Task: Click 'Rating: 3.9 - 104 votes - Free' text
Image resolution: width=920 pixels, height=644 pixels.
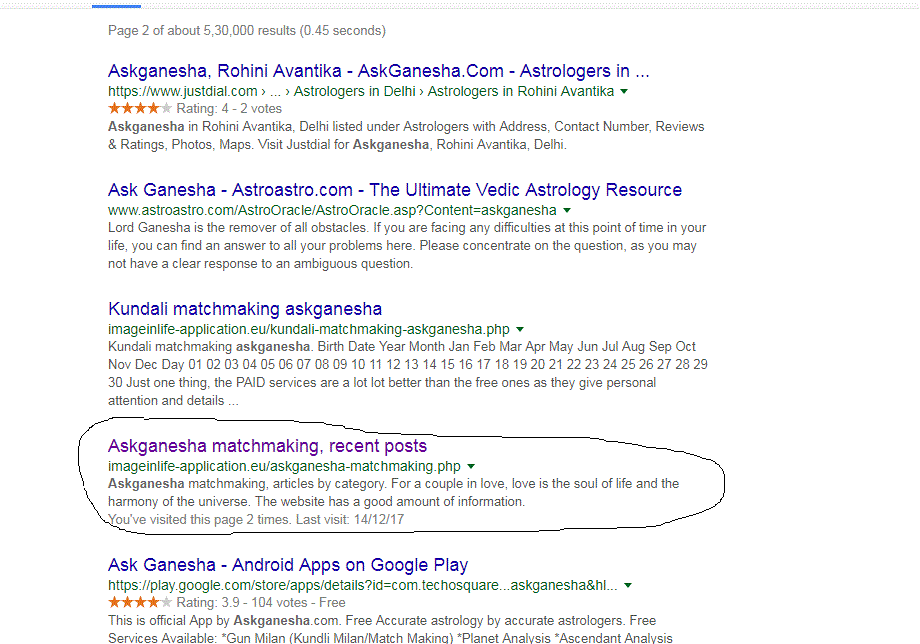Action: pos(261,602)
